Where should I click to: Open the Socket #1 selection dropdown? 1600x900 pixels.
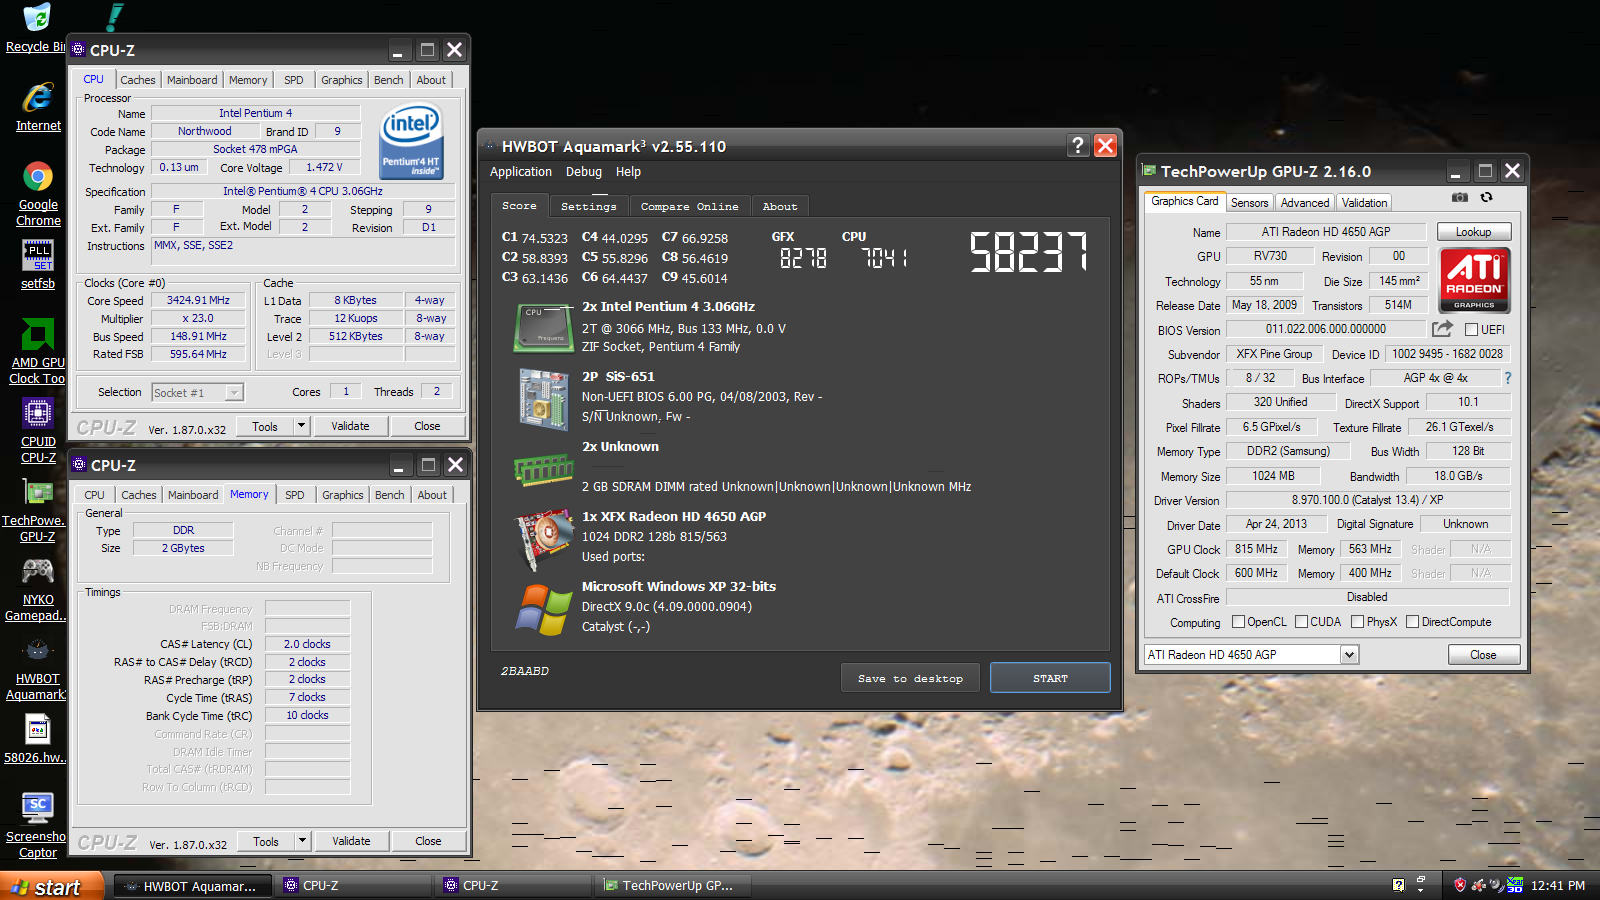[198, 393]
